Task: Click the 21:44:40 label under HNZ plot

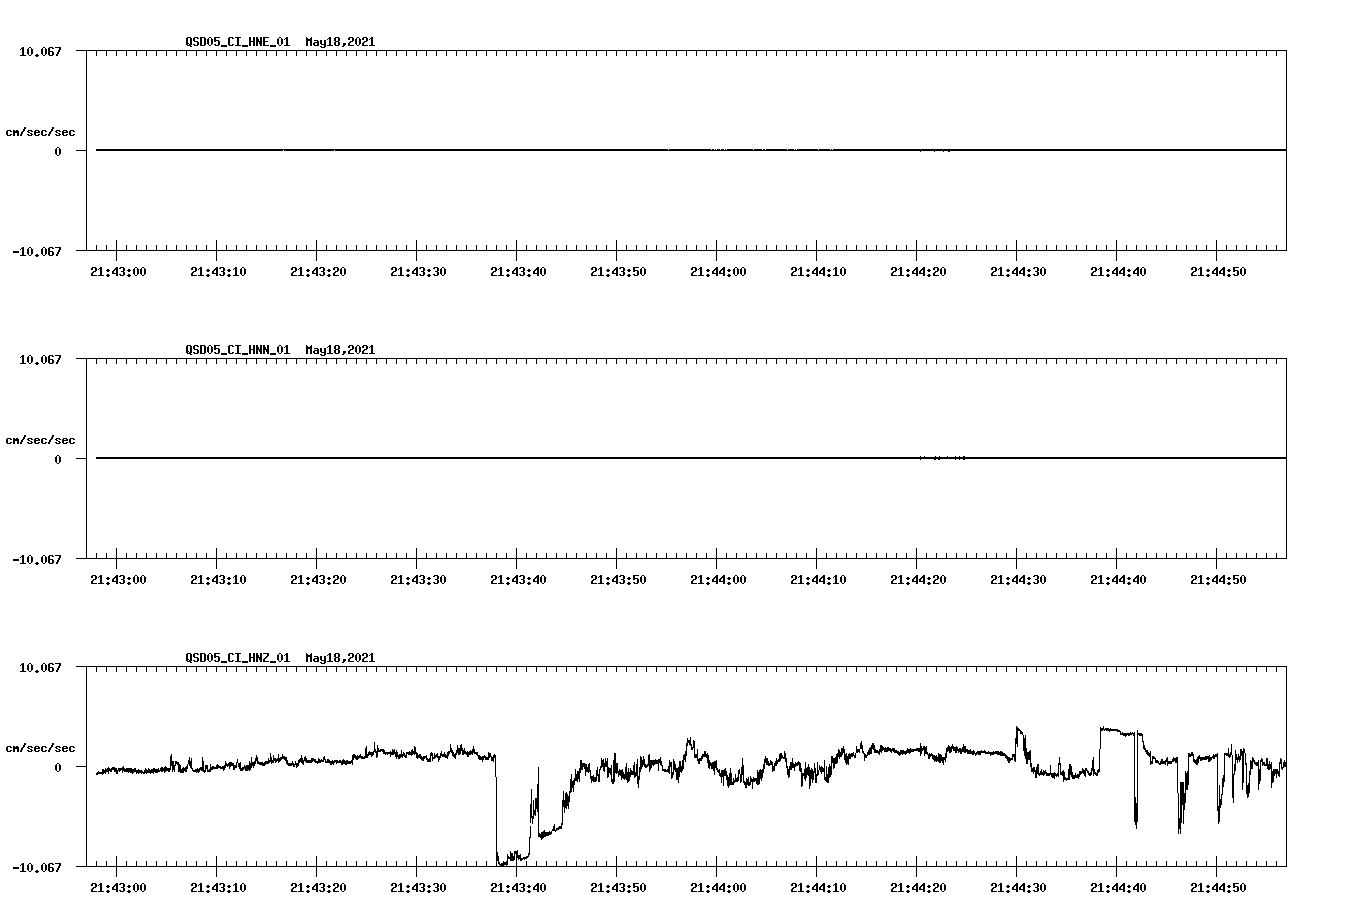Action: [1118, 888]
